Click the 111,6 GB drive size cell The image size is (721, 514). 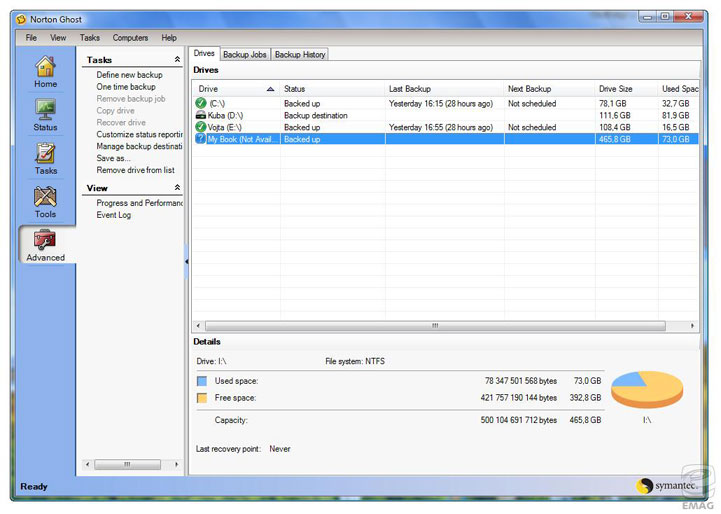point(614,115)
